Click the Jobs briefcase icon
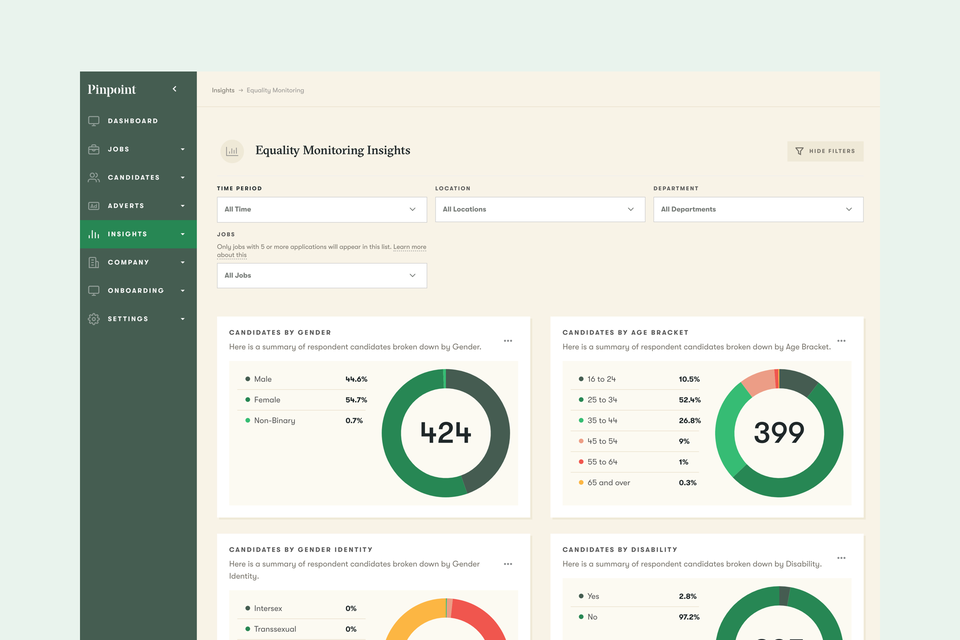Viewport: 960px width, 640px height. click(94, 149)
